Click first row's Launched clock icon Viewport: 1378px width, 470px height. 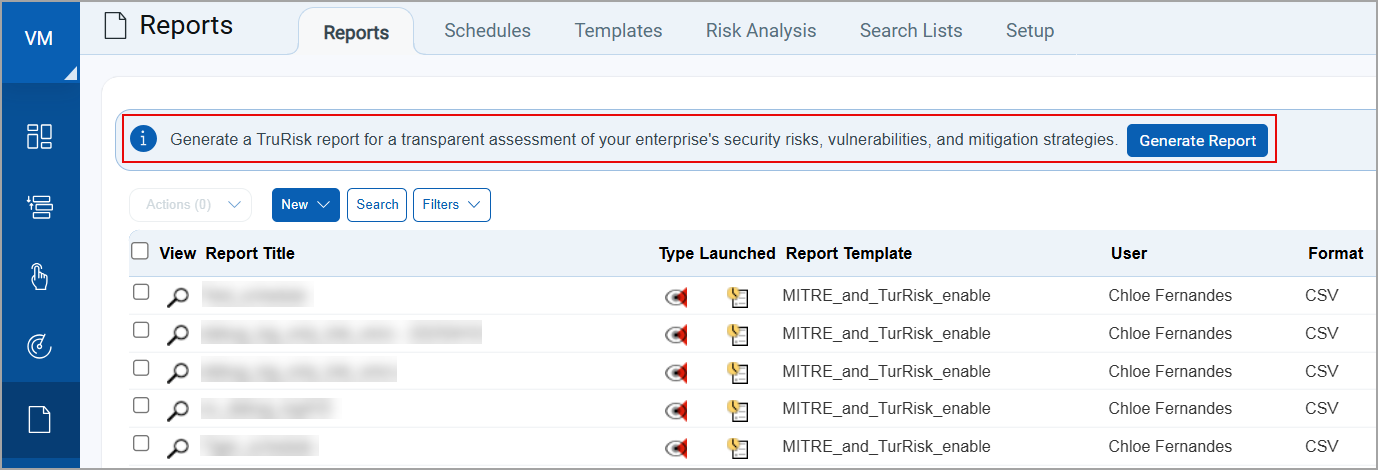[738, 297]
